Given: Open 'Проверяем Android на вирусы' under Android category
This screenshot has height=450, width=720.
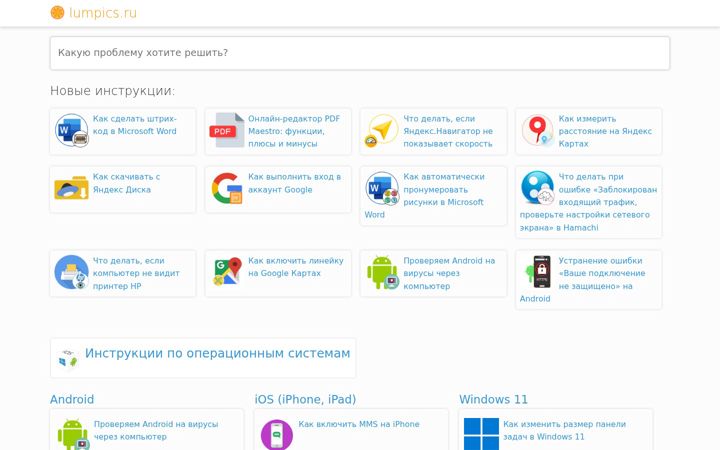Looking at the screenshot, I should (156, 430).
